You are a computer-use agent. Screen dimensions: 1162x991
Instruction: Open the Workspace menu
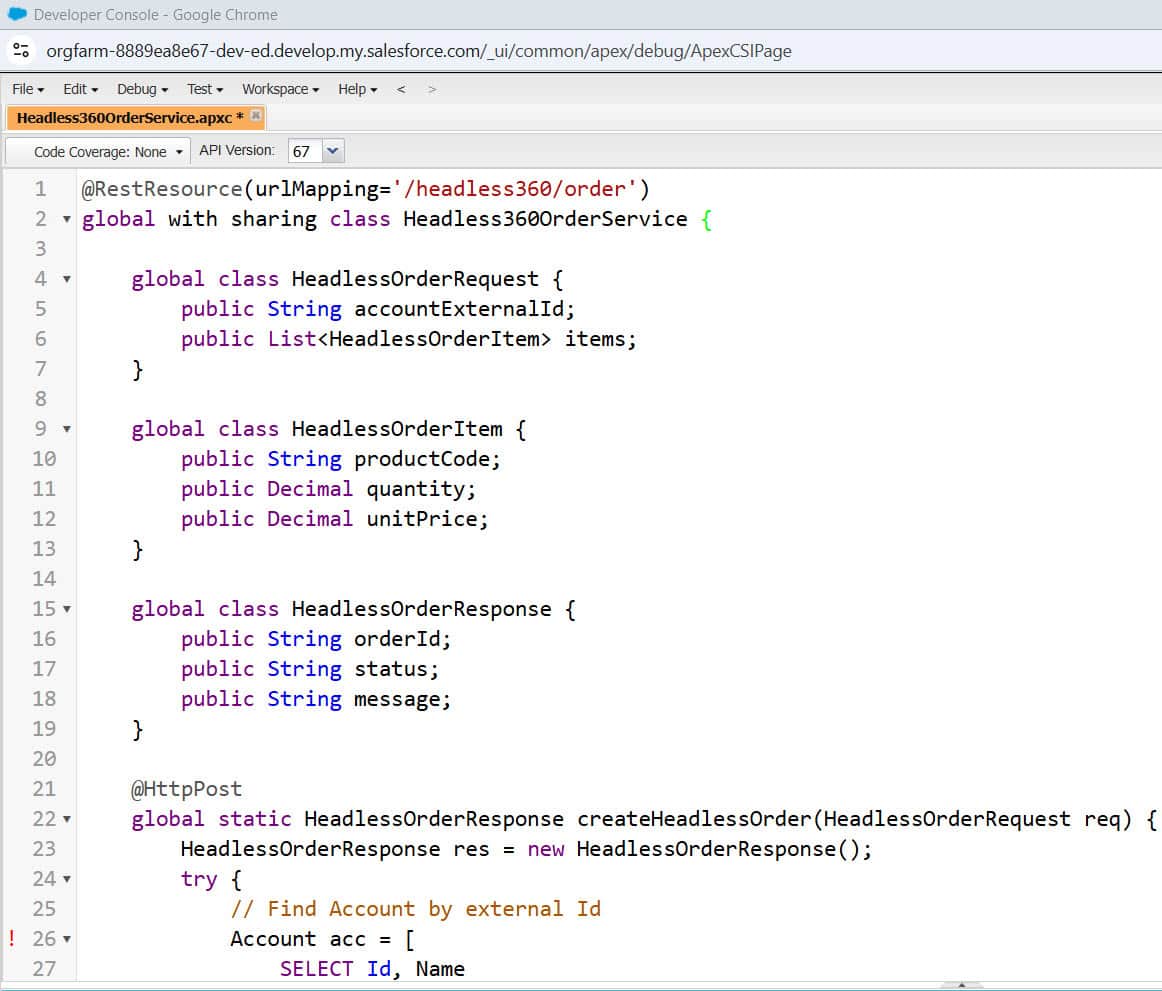(x=280, y=89)
